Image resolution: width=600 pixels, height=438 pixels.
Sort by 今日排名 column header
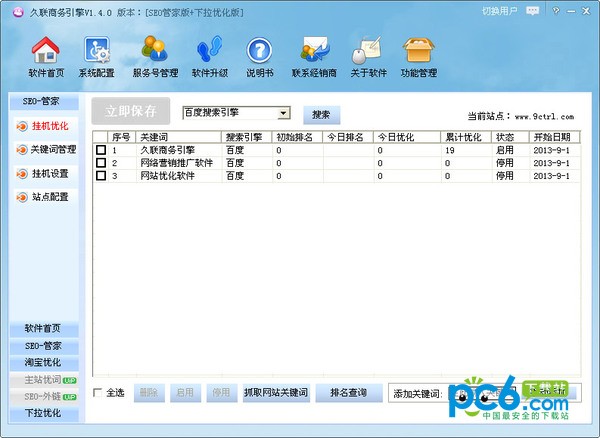(x=348, y=137)
